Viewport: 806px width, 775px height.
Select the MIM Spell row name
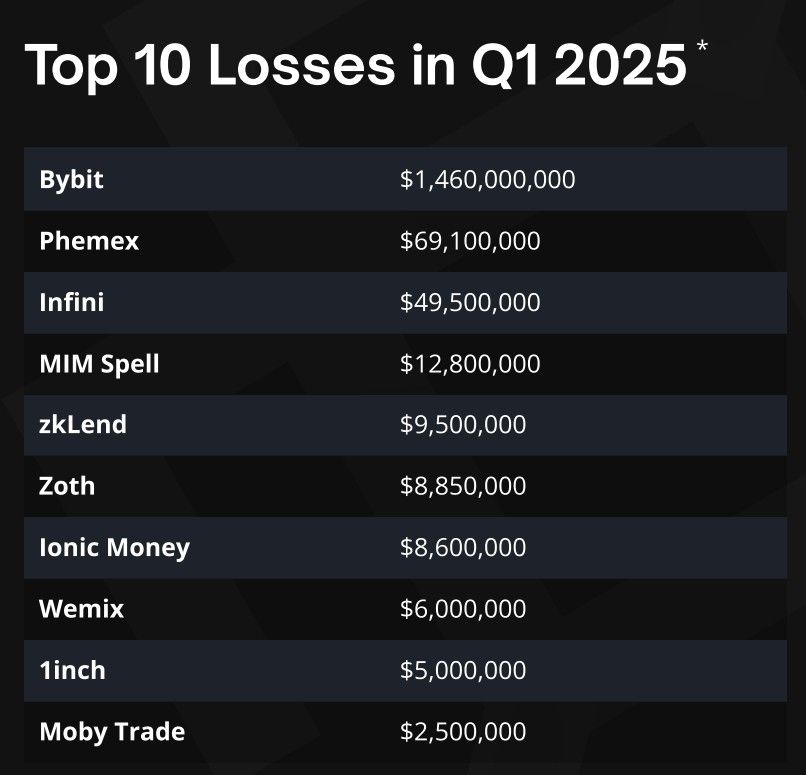(99, 363)
